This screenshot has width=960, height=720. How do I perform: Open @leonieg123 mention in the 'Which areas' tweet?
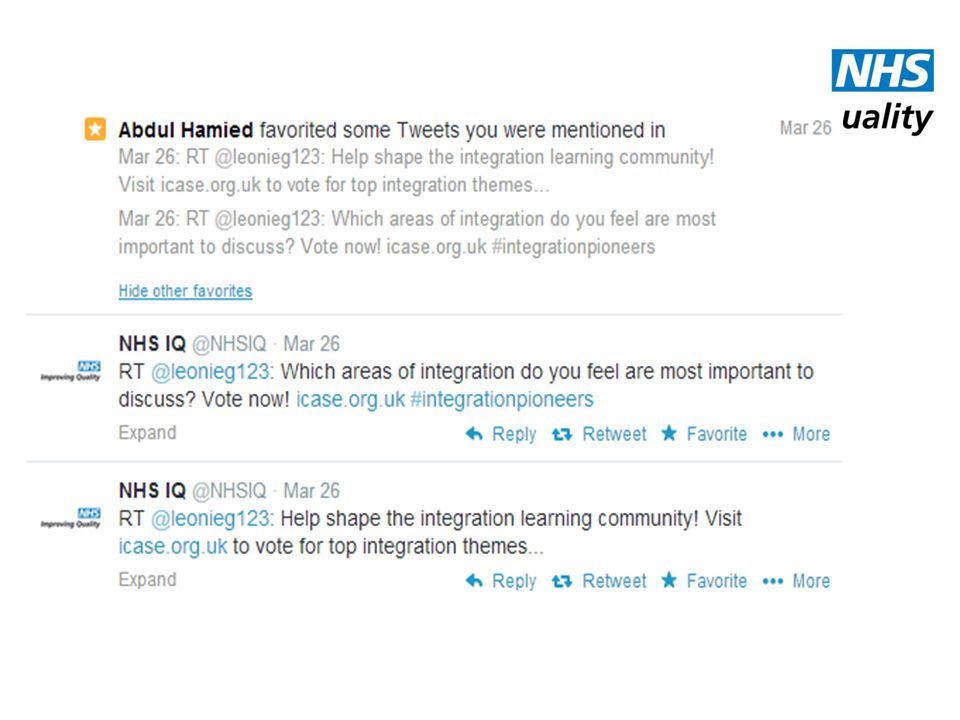(211, 372)
